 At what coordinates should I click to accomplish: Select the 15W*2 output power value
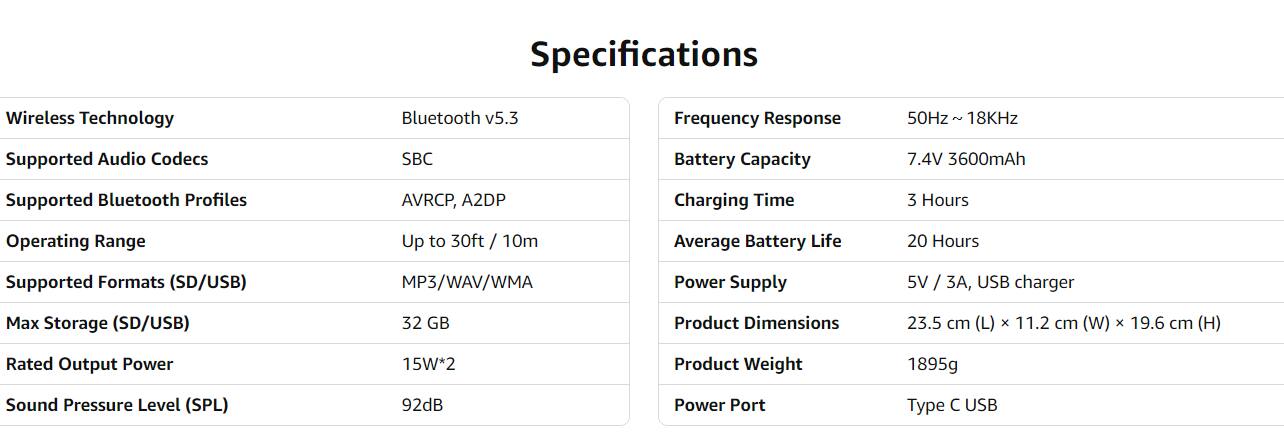(428, 364)
